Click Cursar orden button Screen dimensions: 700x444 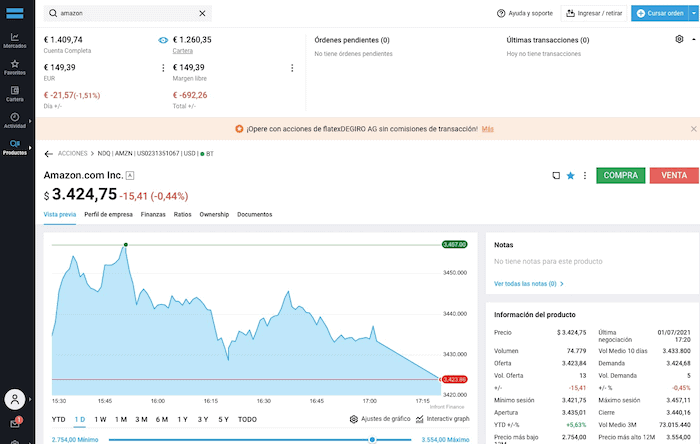point(660,13)
